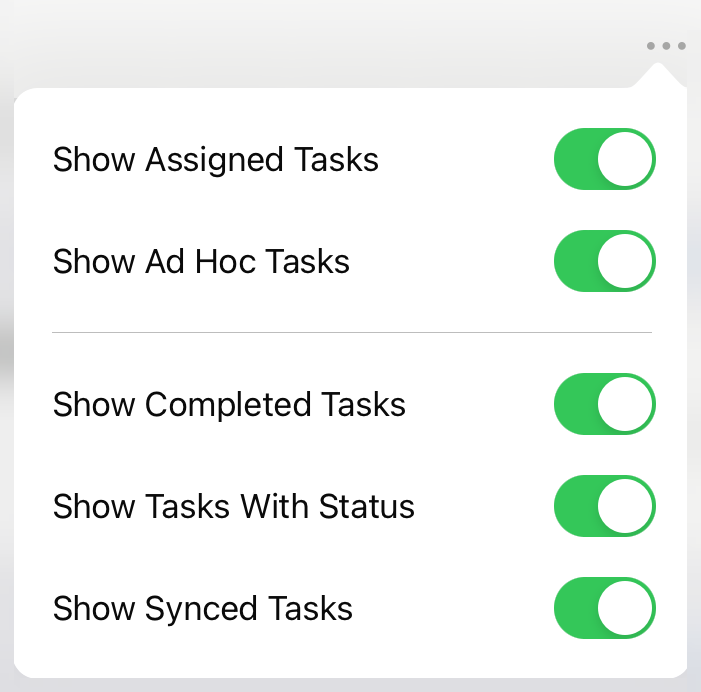Tap the white knob of the Ad Hoc switch

pyautogui.click(x=625, y=261)
